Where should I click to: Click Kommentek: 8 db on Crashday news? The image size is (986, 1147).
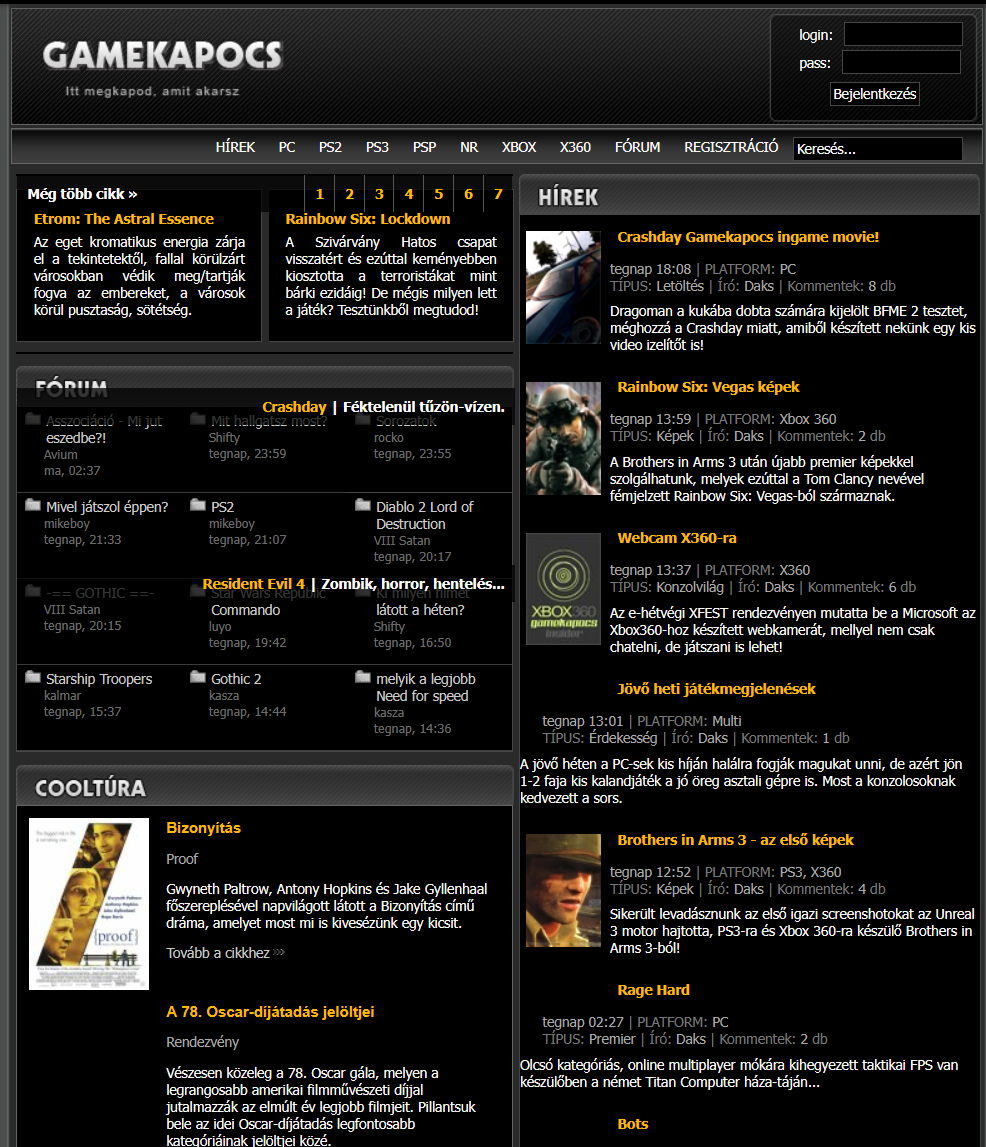point(841,286)
